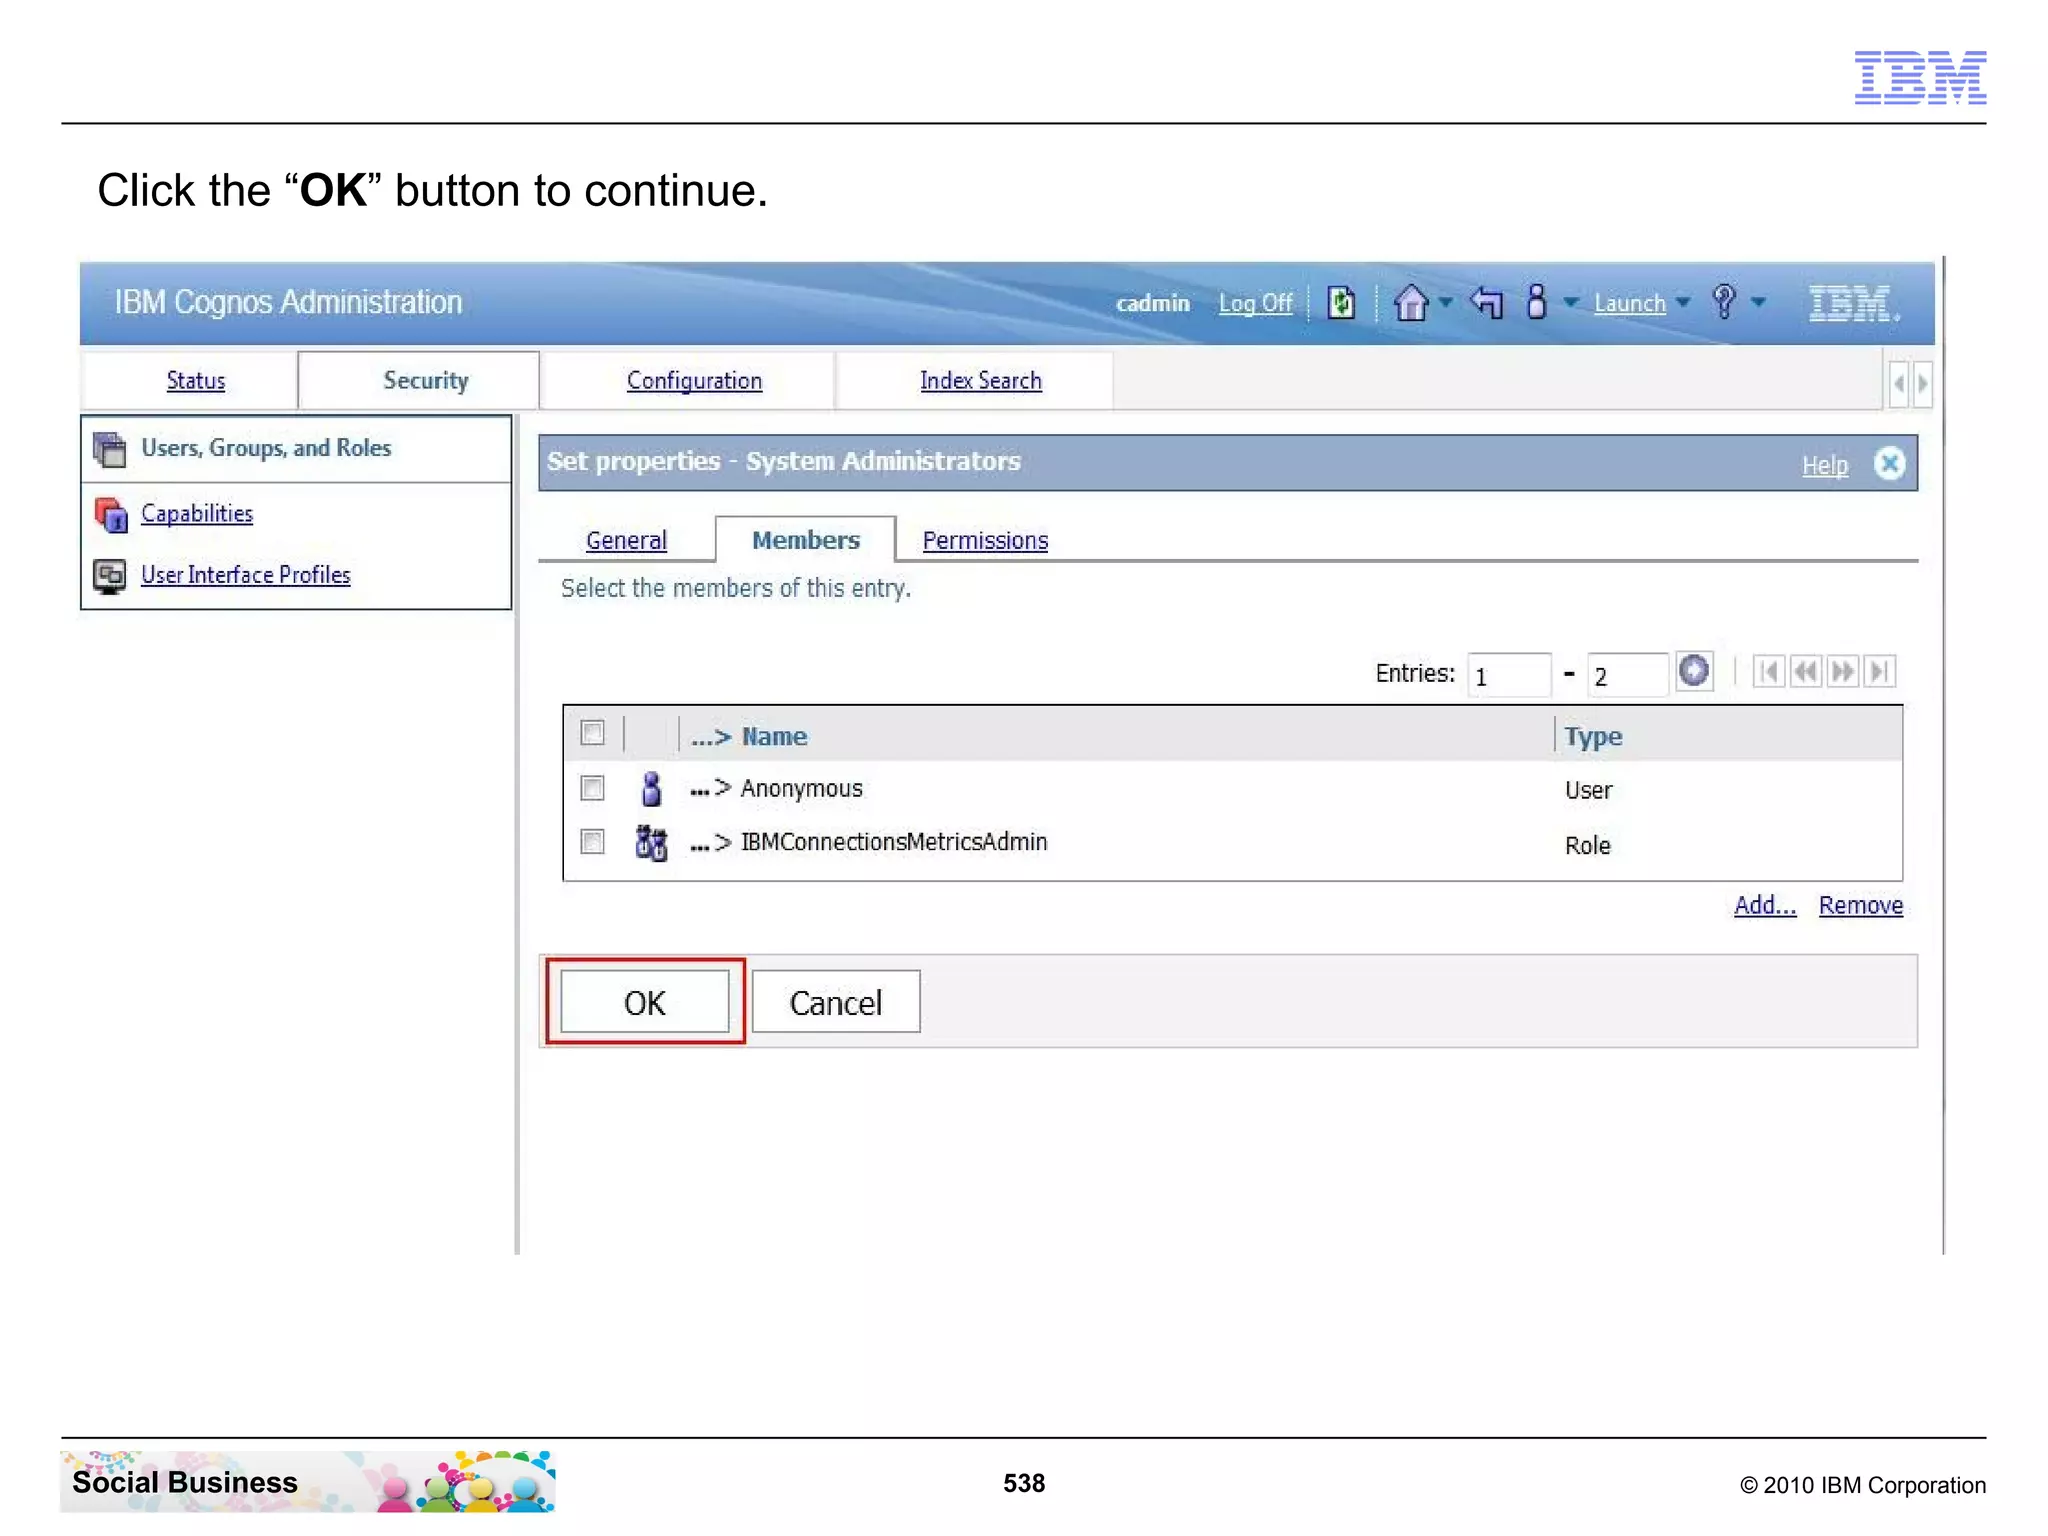Click the Back return arrow icon
The width and height of the screenshot is (2048, 1536).
point(1487,302)
